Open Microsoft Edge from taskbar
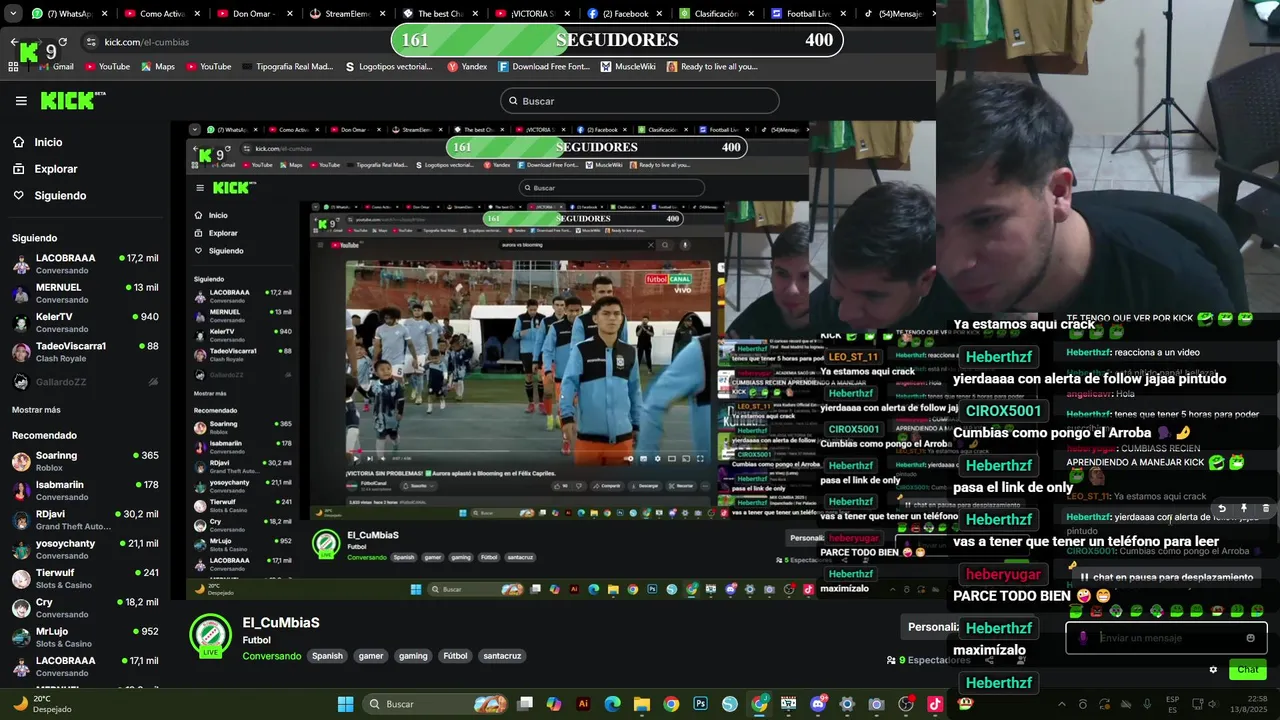 click(x=613, y=704)
